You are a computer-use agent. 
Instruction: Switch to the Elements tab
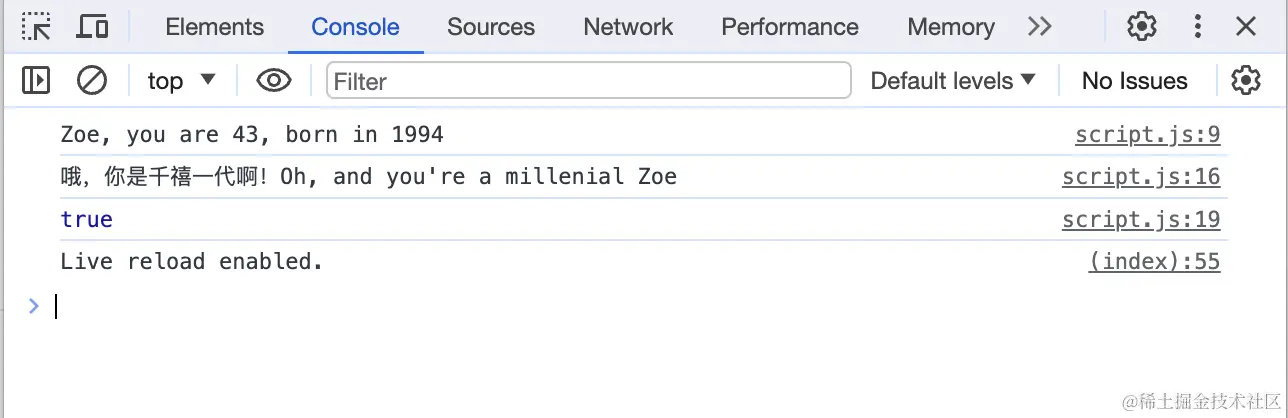(x=215, y=27)
